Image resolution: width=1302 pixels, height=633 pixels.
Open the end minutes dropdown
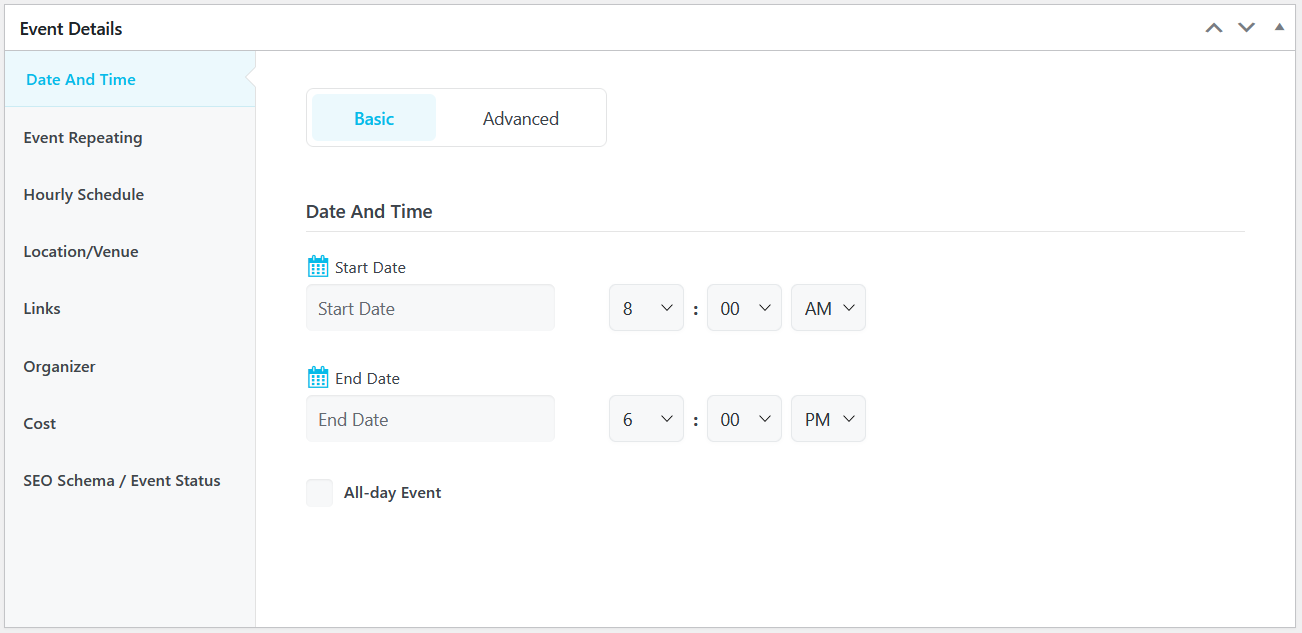[x=744, y=419]
